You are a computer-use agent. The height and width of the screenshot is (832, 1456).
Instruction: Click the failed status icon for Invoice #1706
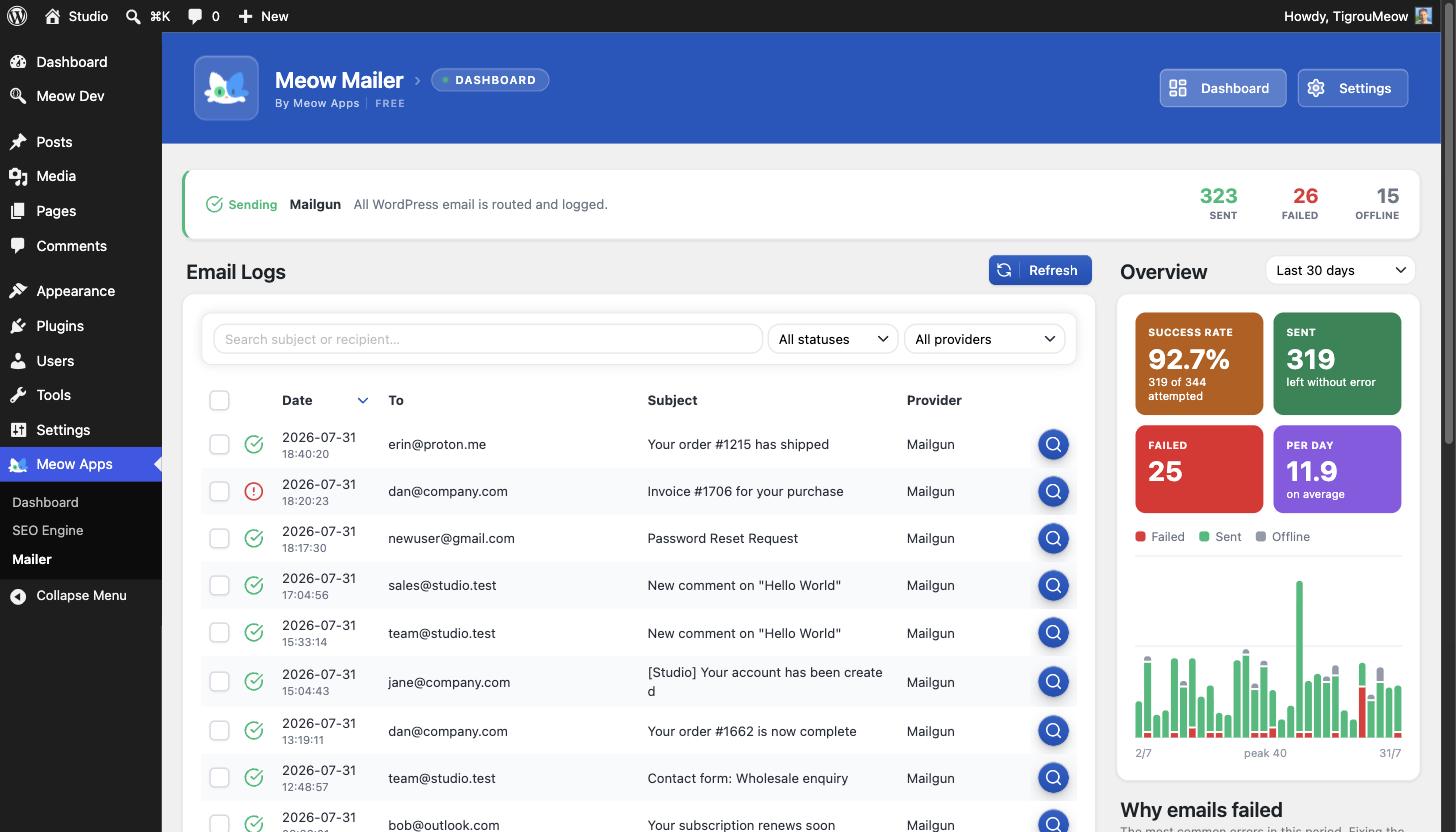pos(254,491)
